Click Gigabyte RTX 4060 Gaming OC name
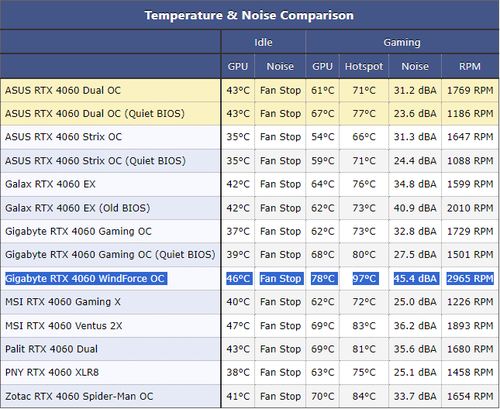The height and width of the screenshot is (409, 500). (78, 231)
